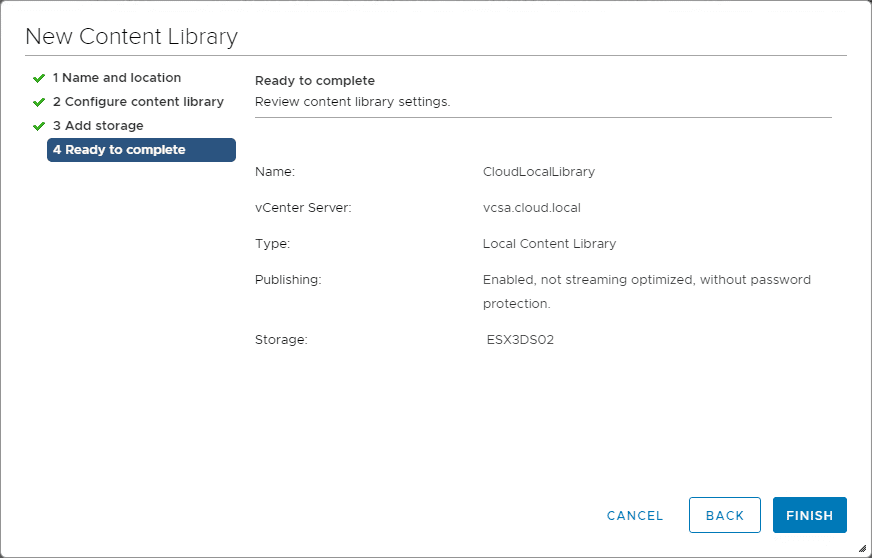This screenshot has height=558, width=872.
Task: Click the CloudLocalLibrary name value
Action: click(538, 172)
